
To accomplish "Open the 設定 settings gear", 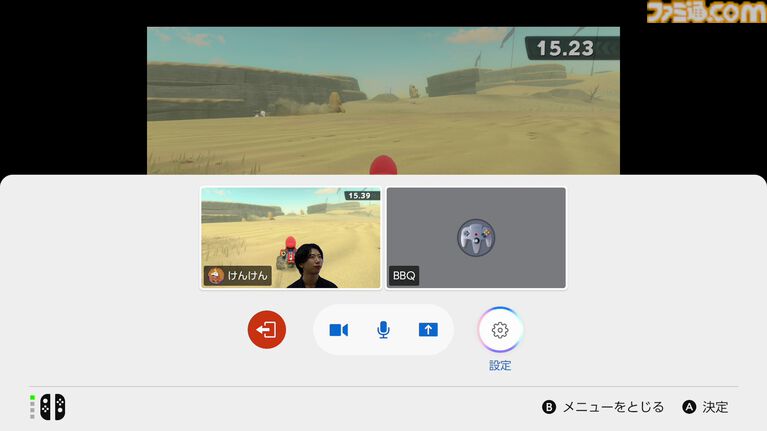I will 500,330.
